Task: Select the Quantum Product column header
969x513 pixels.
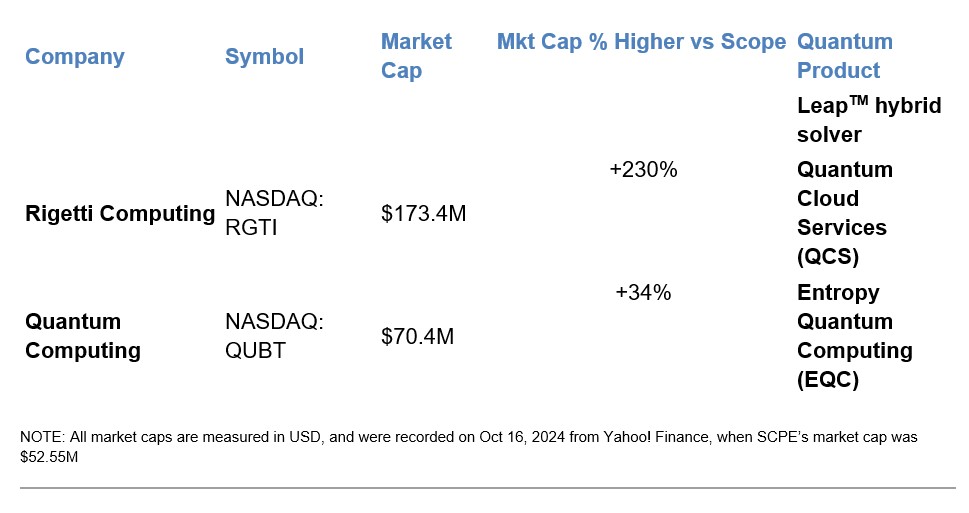Action: tap(844, 56)
